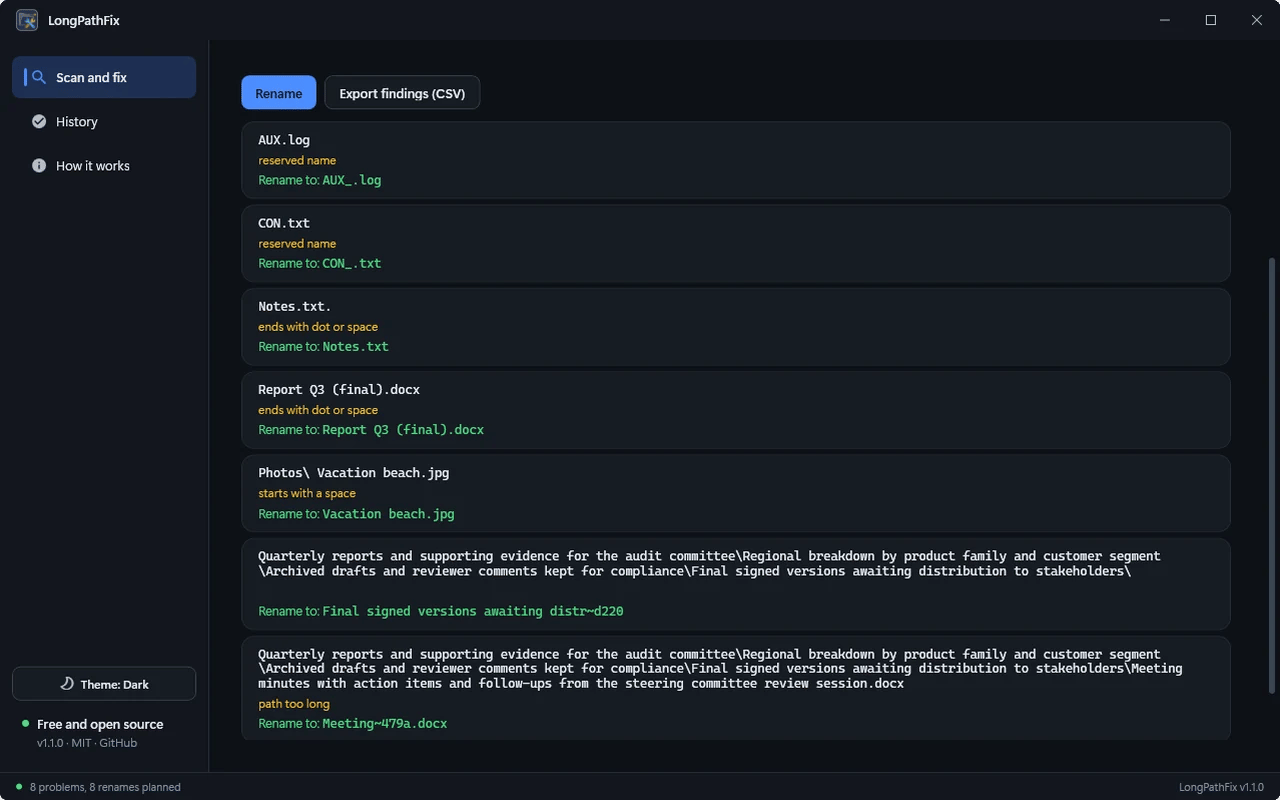Click the magnifier icon beside Scan and fix
The image size is (1280, 800).
39,77
